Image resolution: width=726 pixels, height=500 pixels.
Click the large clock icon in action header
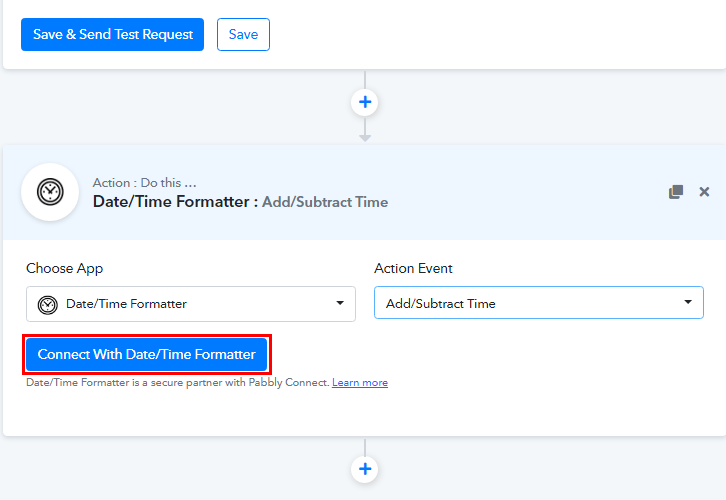tap(50, 192)
